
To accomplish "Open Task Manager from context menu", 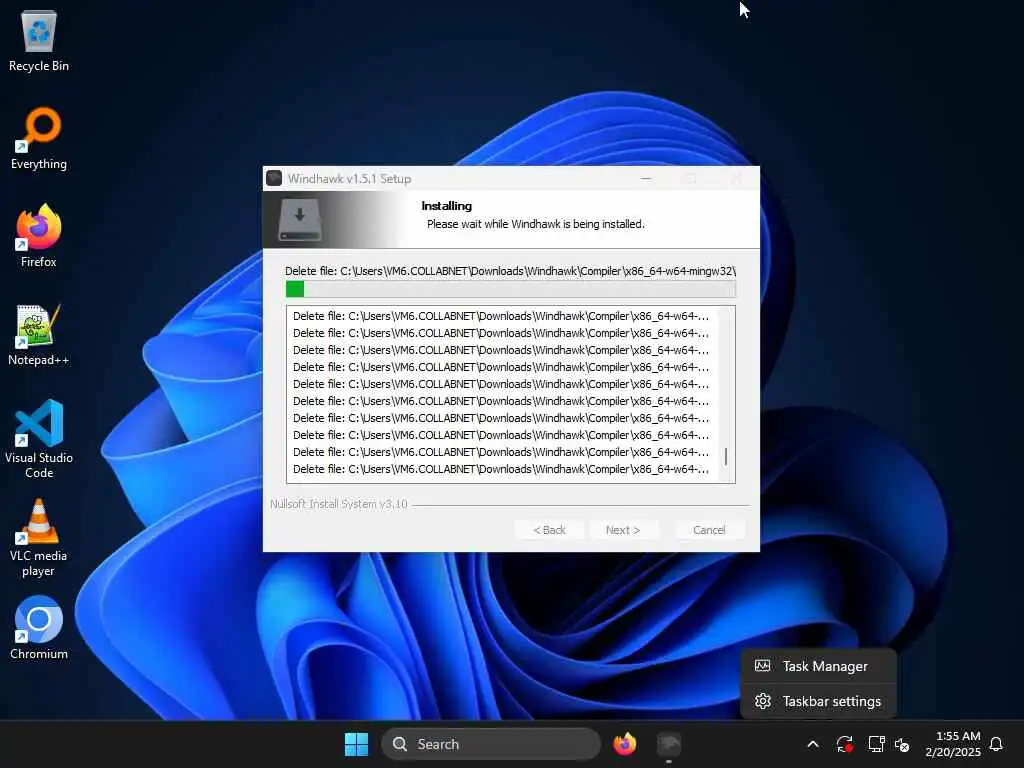I will coord(818,666).
